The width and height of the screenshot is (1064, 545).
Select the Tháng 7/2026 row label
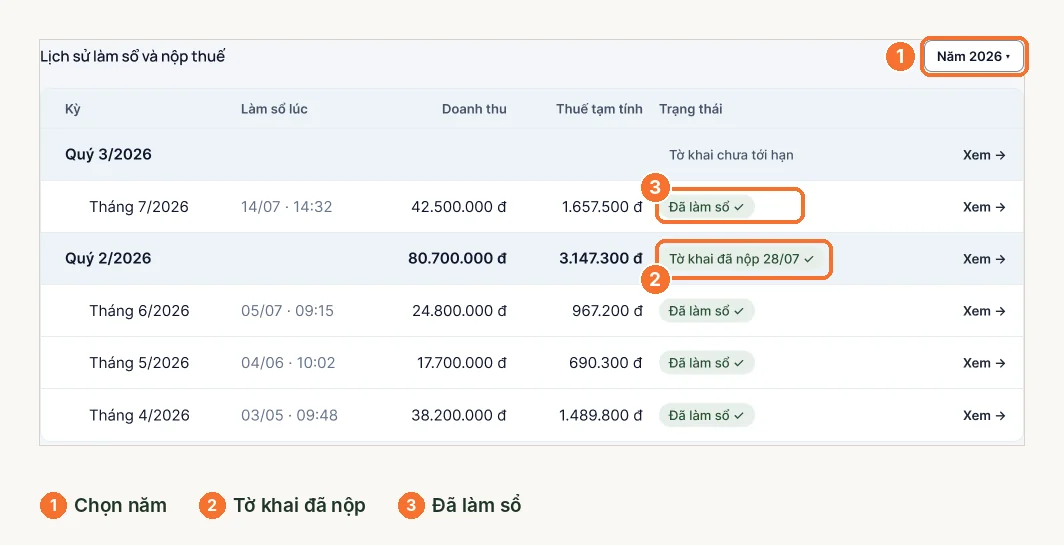pos(139,207)
